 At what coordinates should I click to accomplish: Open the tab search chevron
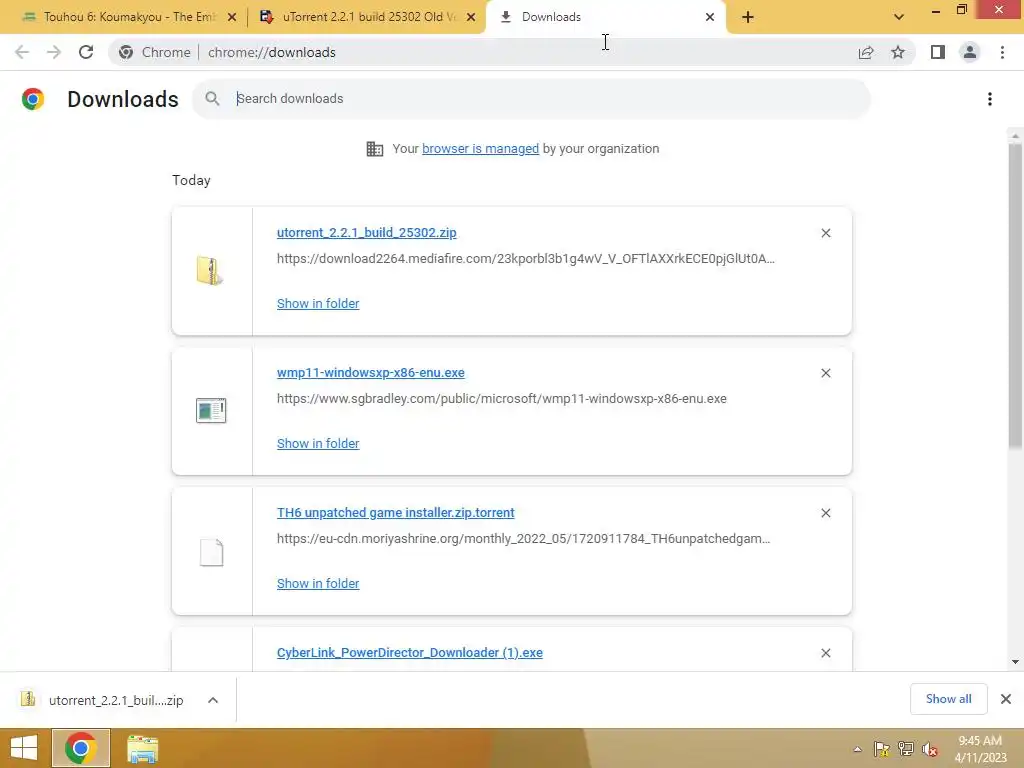coord(899,17)
